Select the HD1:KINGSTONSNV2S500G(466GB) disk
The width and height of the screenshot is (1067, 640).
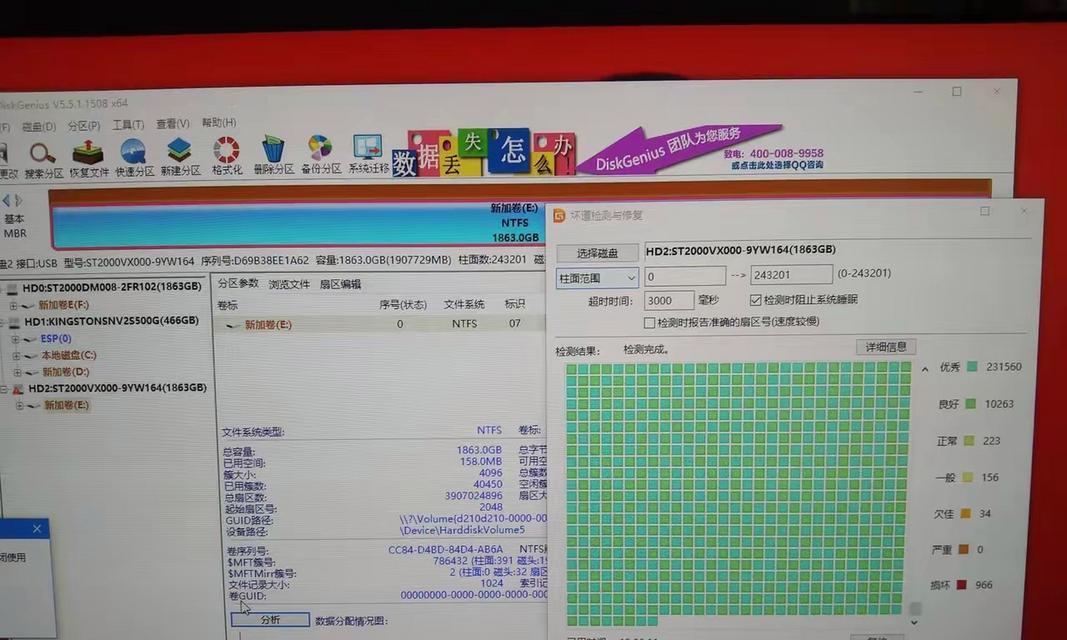[111, 320]
